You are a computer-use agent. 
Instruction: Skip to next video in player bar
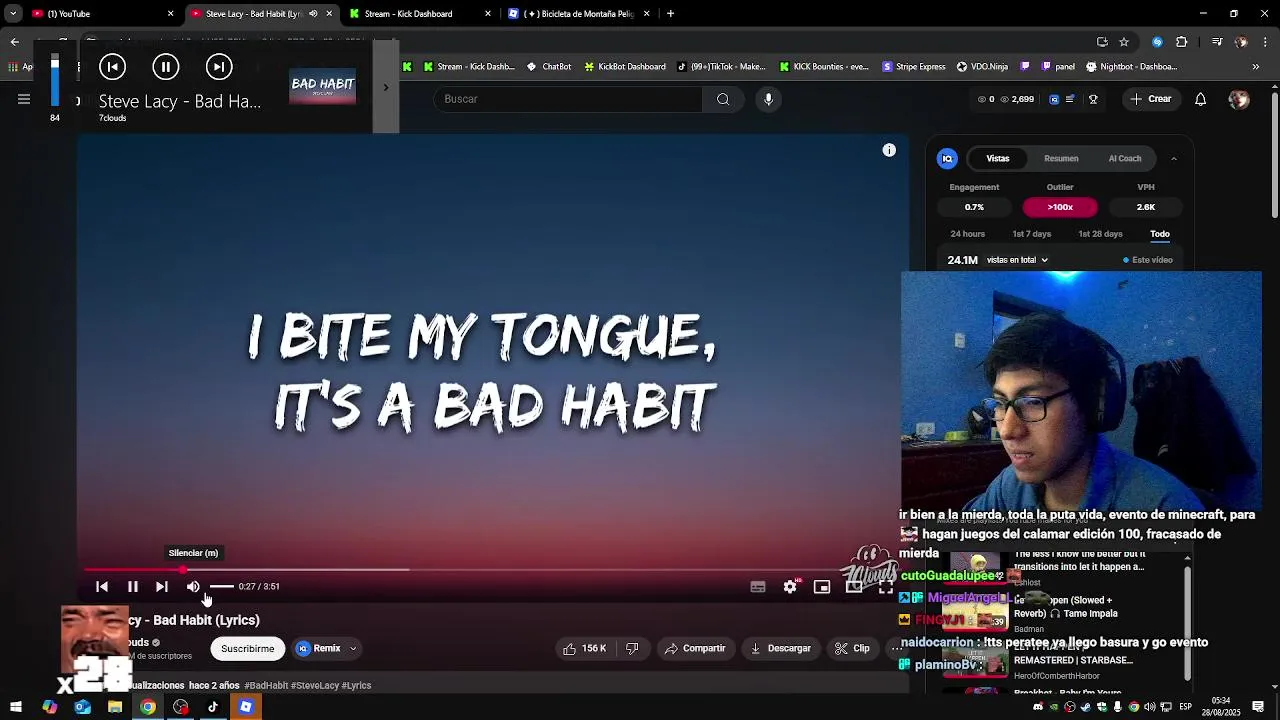[x=162, y=587]
